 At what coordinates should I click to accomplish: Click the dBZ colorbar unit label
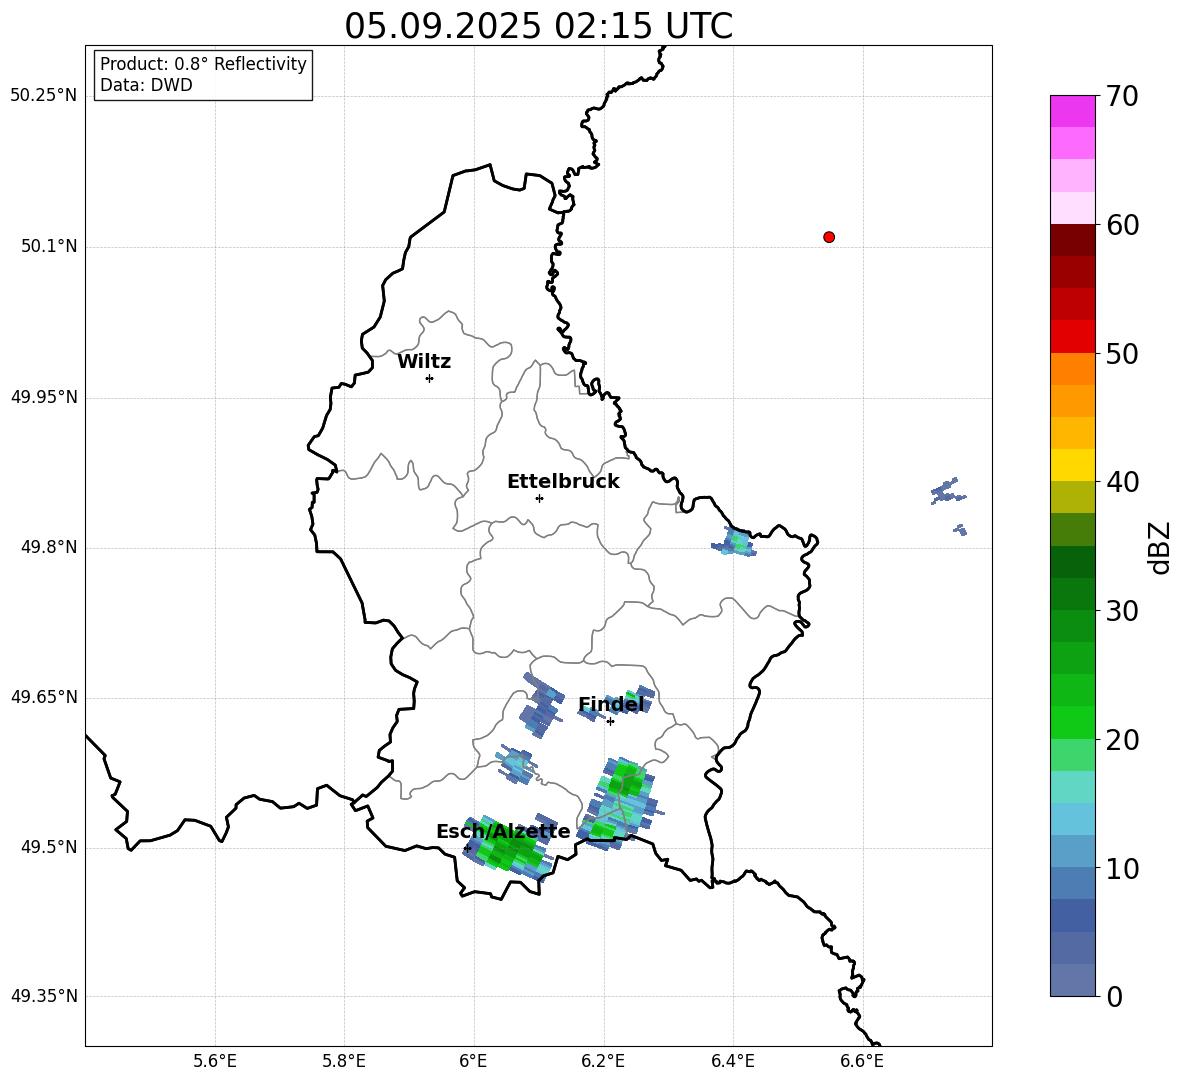[x=1161, y=547]
